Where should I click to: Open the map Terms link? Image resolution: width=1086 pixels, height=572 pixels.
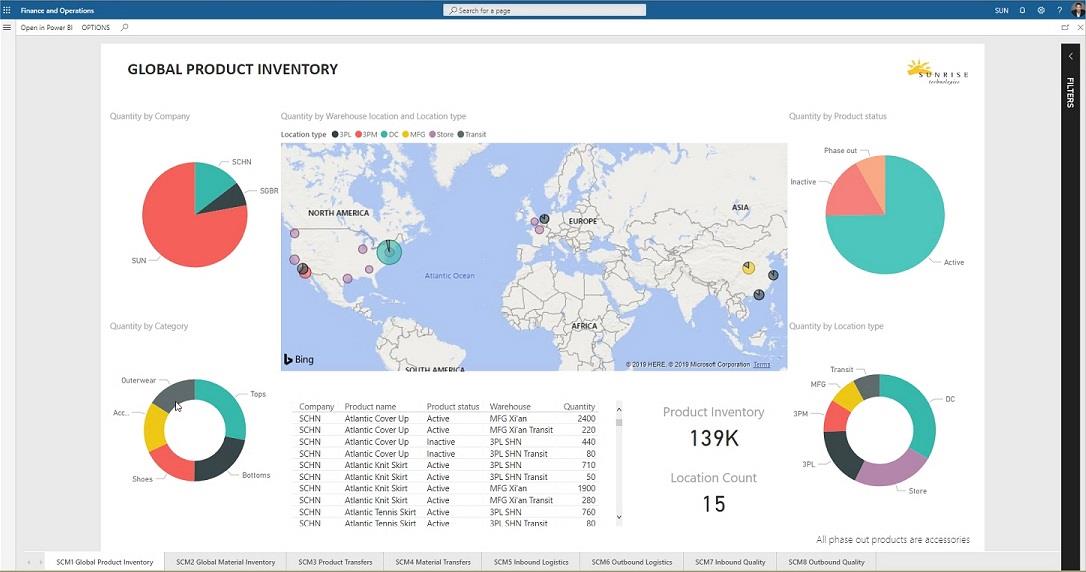click(x=761, y=364)
